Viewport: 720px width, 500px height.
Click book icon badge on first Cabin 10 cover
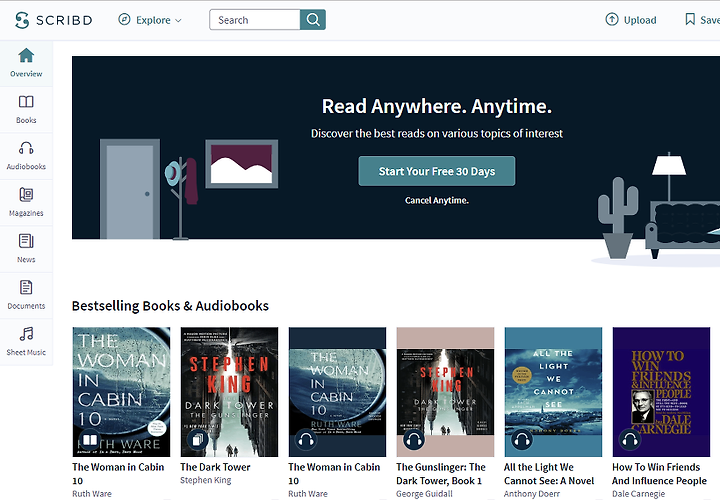[x=90, y=440]
